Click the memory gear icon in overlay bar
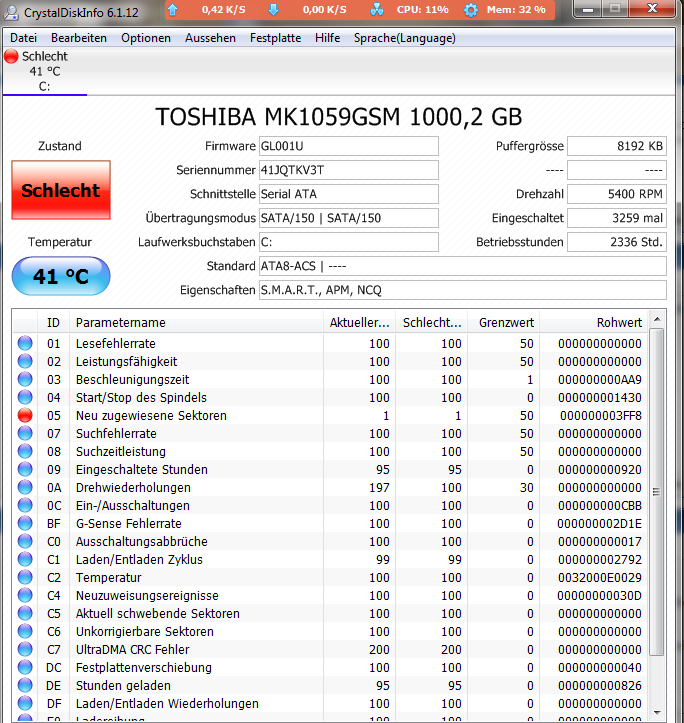The image size is (684, 723). click(470, 9)
